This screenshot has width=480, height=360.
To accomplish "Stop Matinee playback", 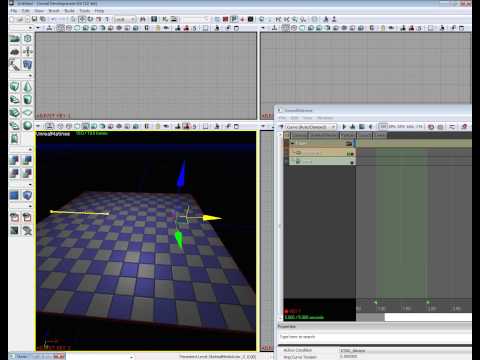I will coord(362,127).
